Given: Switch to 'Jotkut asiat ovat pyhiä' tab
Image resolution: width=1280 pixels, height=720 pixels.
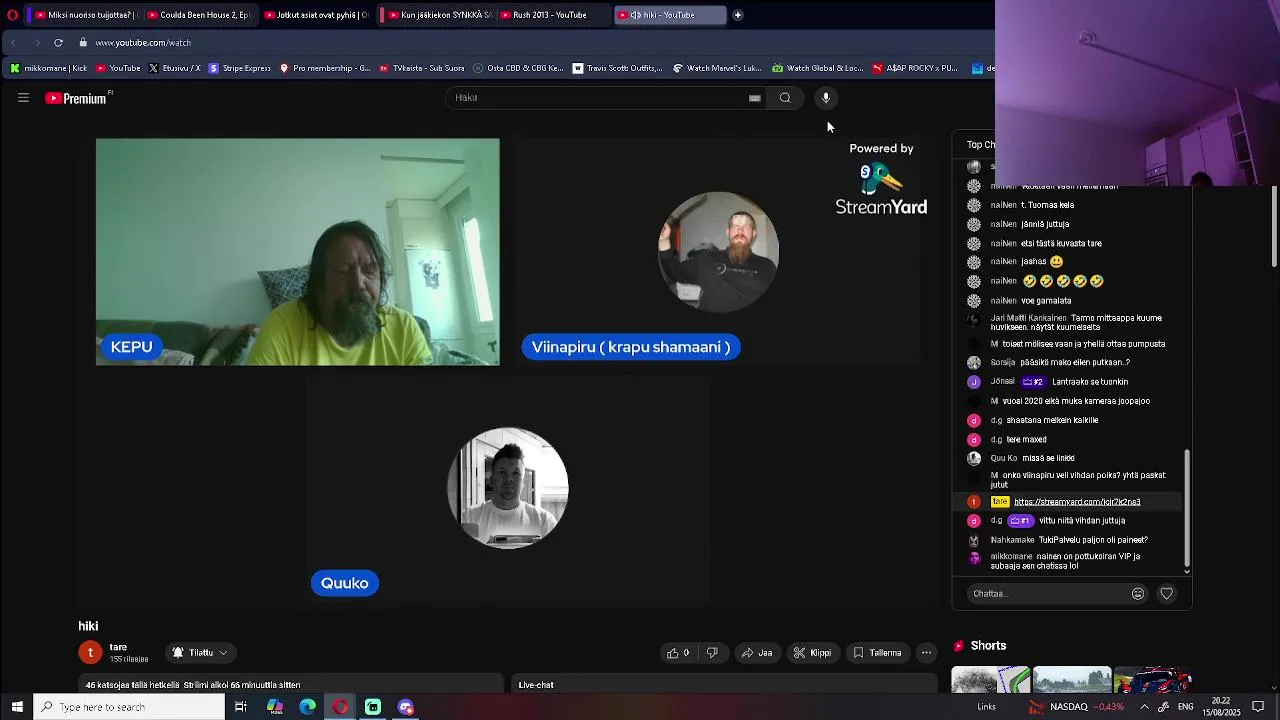Looking at the screenshot, I should tap(316, 15).
